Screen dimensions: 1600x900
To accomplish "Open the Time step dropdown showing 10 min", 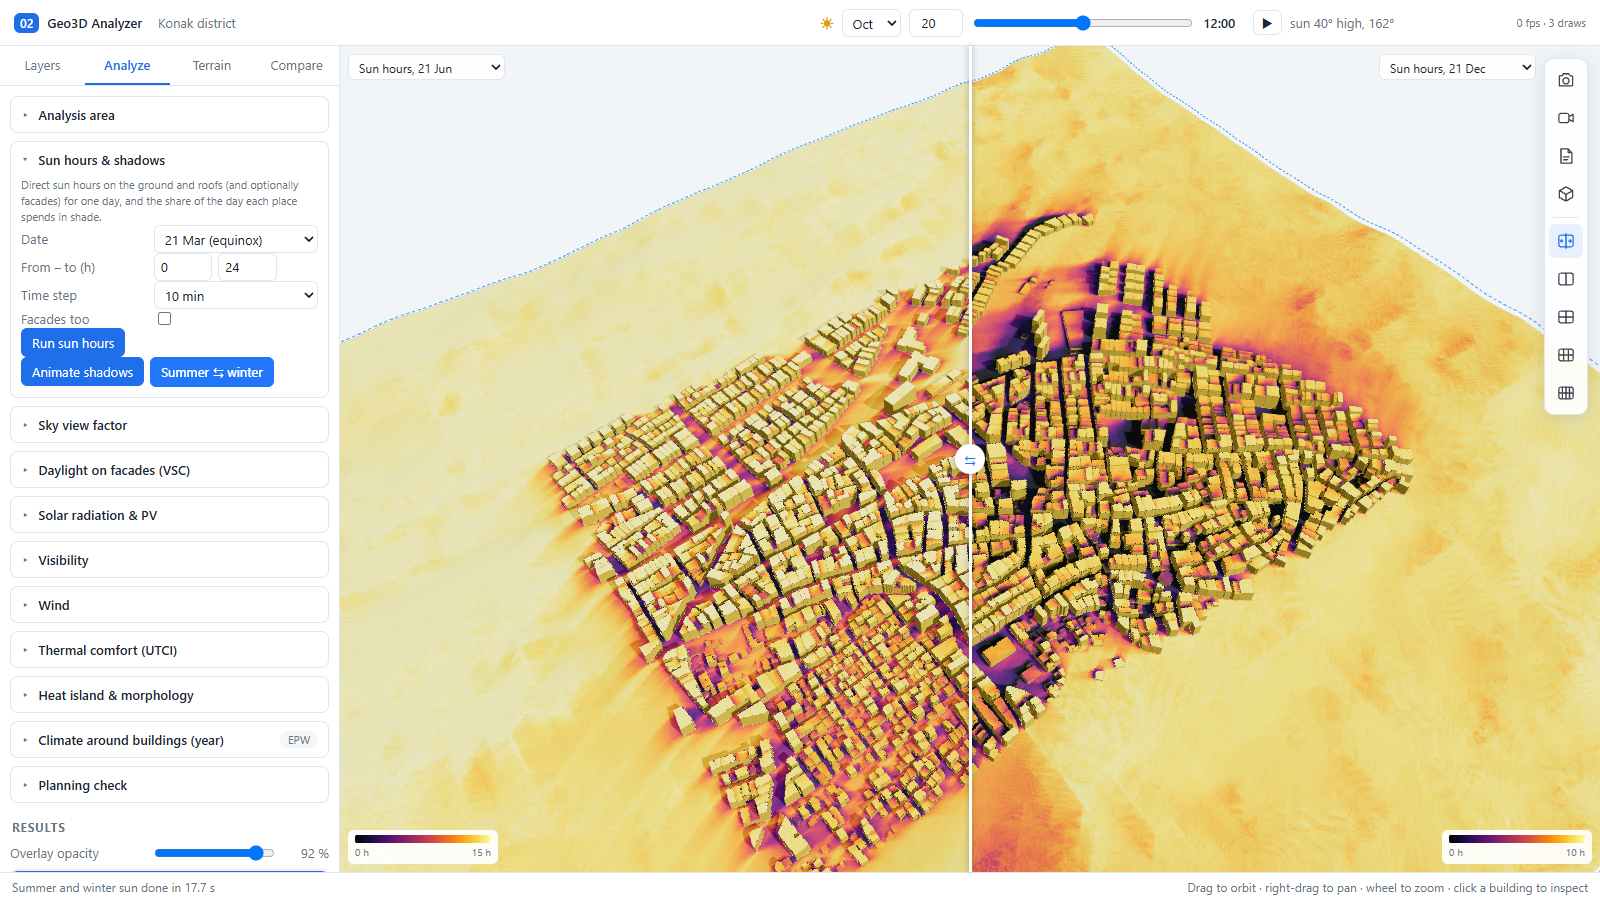I will click(236, 296).
